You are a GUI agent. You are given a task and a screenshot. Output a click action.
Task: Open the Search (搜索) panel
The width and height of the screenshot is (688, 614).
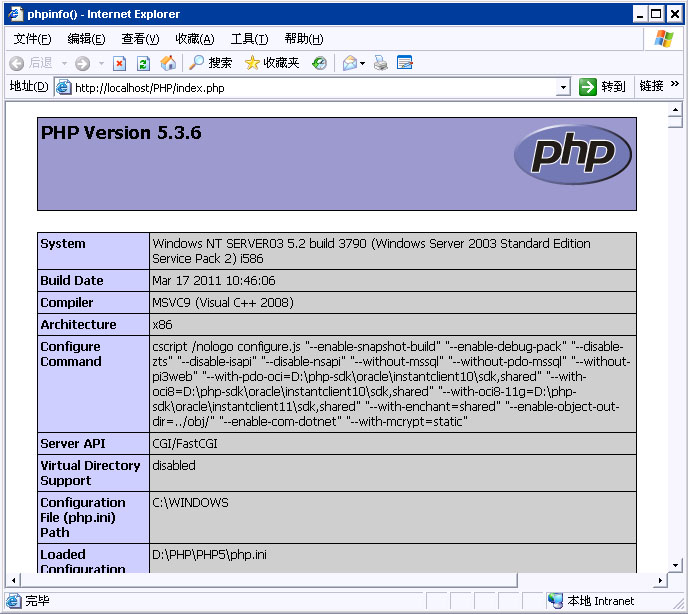[x=210, y=63]
